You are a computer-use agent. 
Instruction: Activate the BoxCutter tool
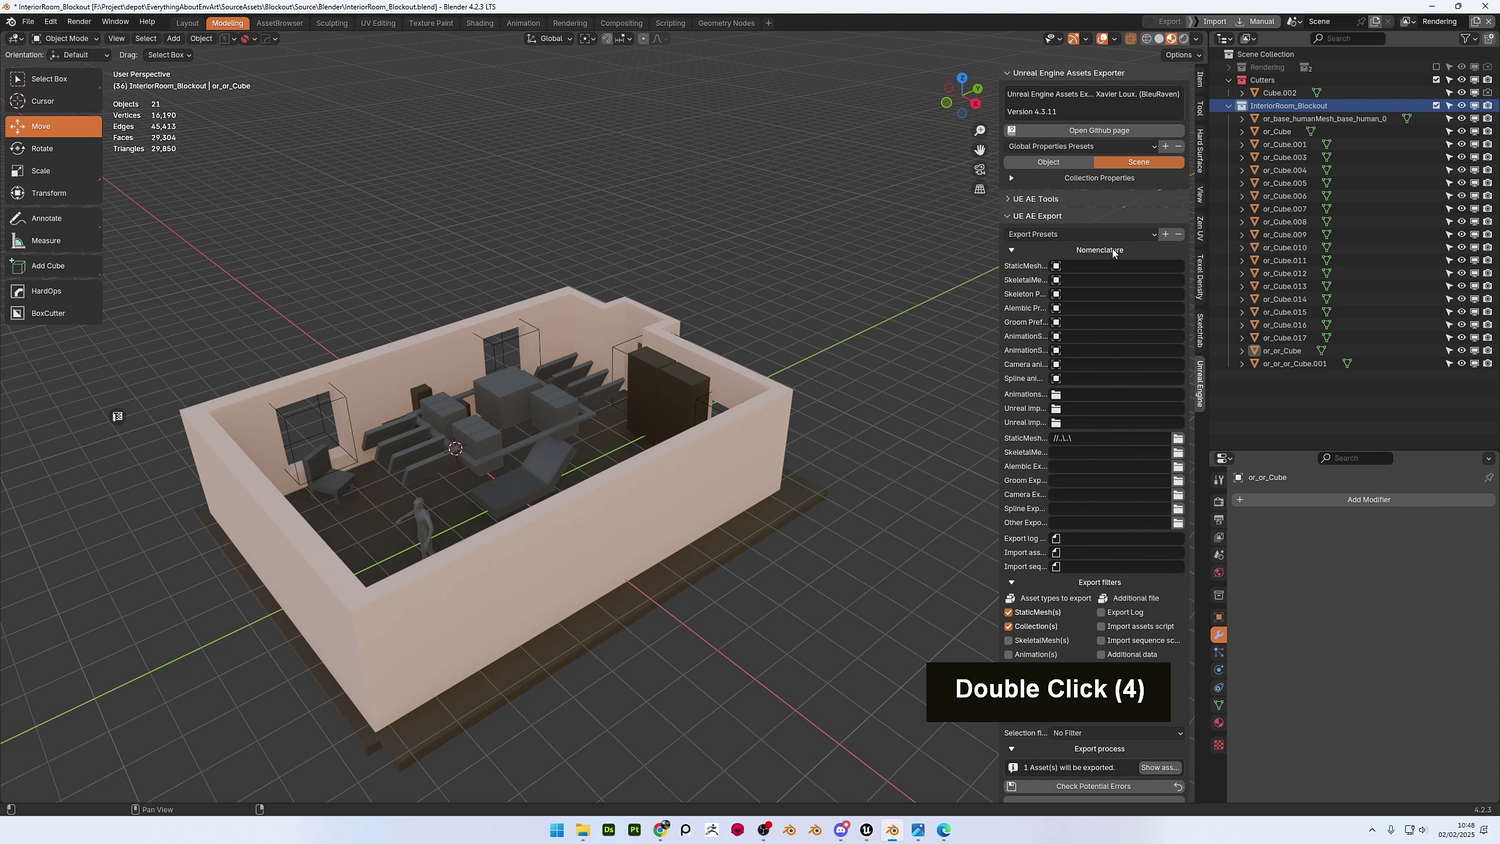point(53,313)
